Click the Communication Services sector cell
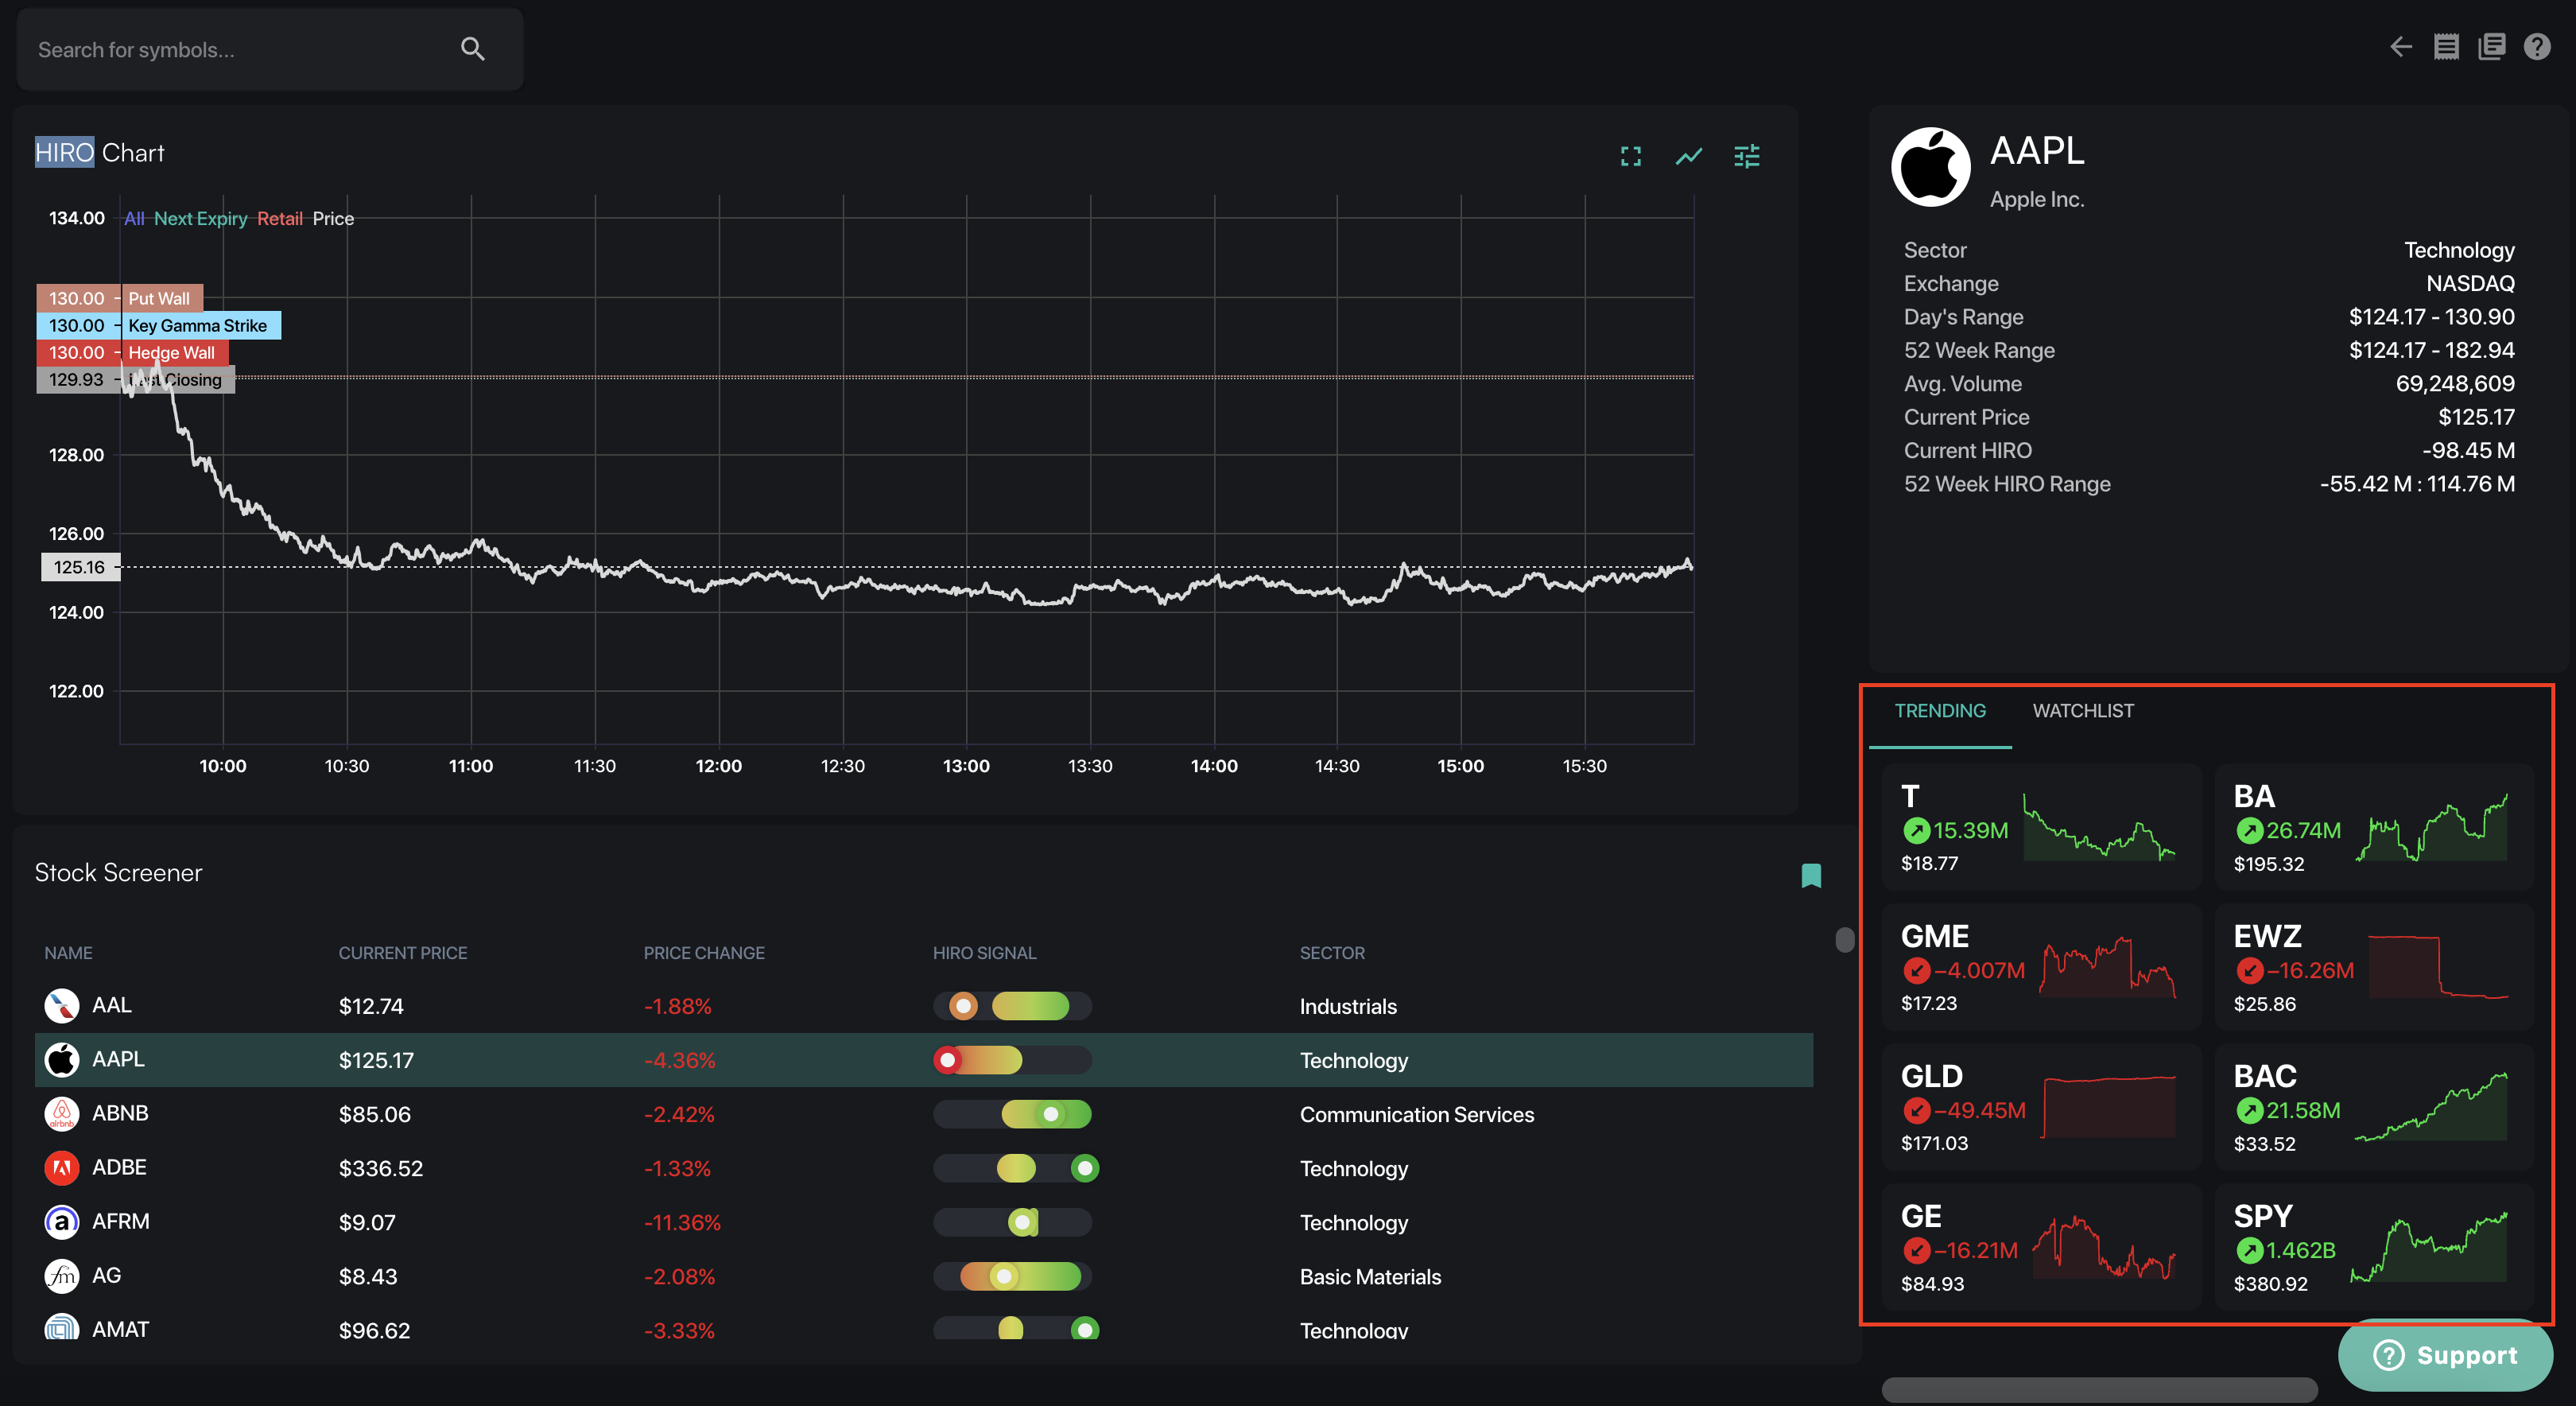Screen dimensions: 2576x1406 pyautogui.click(x=1416, y=1114)
